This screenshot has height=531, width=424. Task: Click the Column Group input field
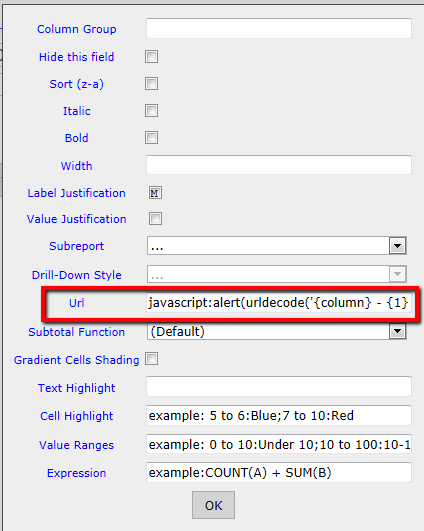click(279, 28)
